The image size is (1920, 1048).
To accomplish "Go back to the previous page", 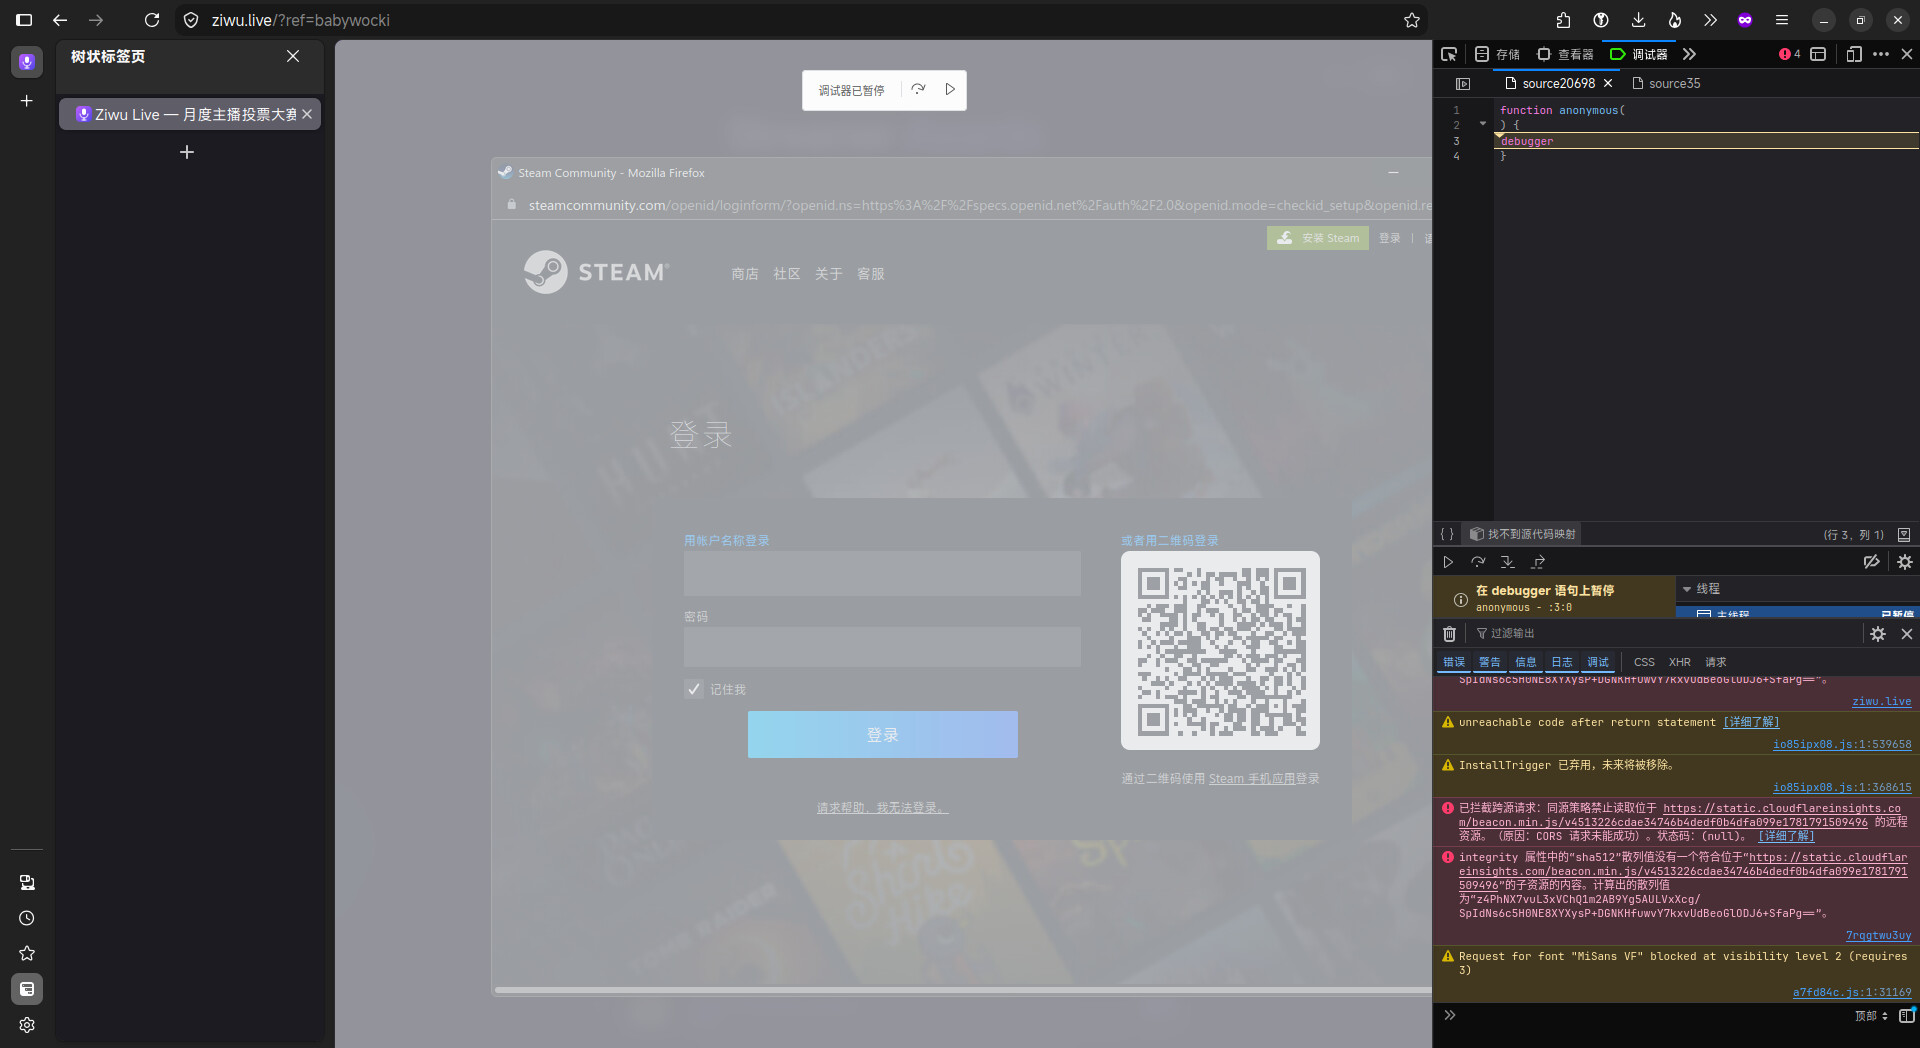I will click(60, 20).
